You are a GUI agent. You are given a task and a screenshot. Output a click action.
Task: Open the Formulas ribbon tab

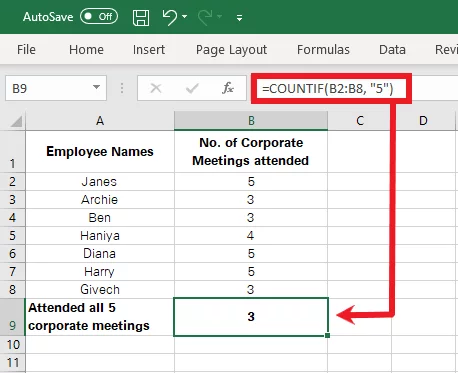pos(323,50)
